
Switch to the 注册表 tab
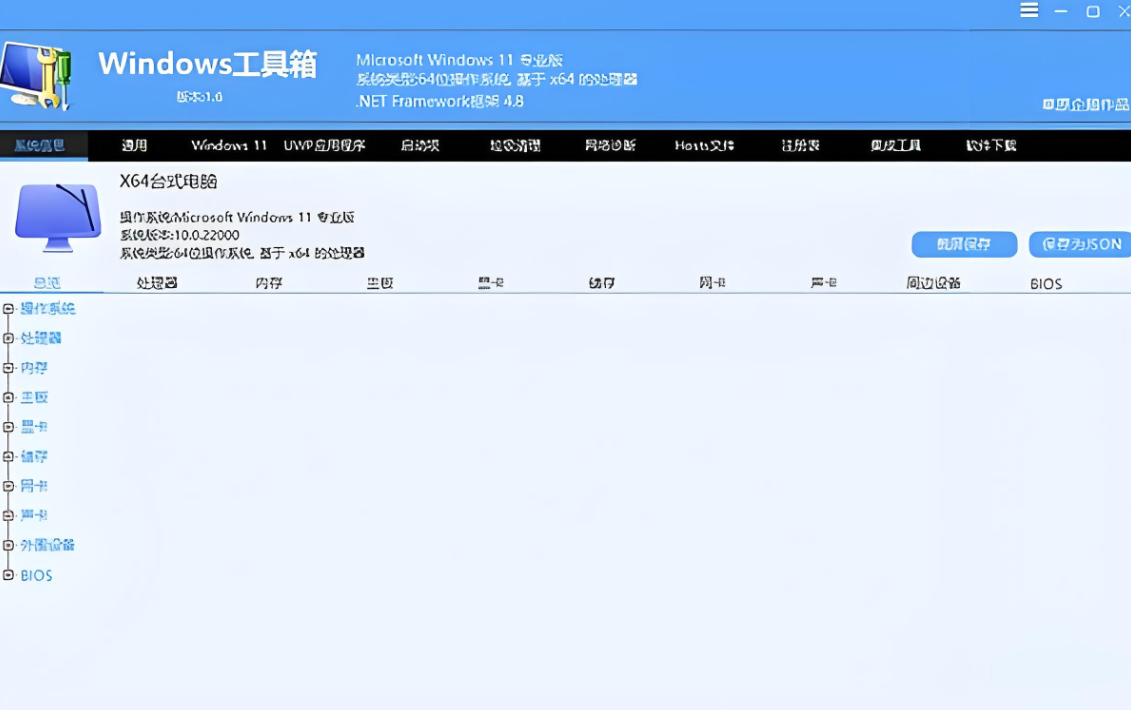[801, 145]
